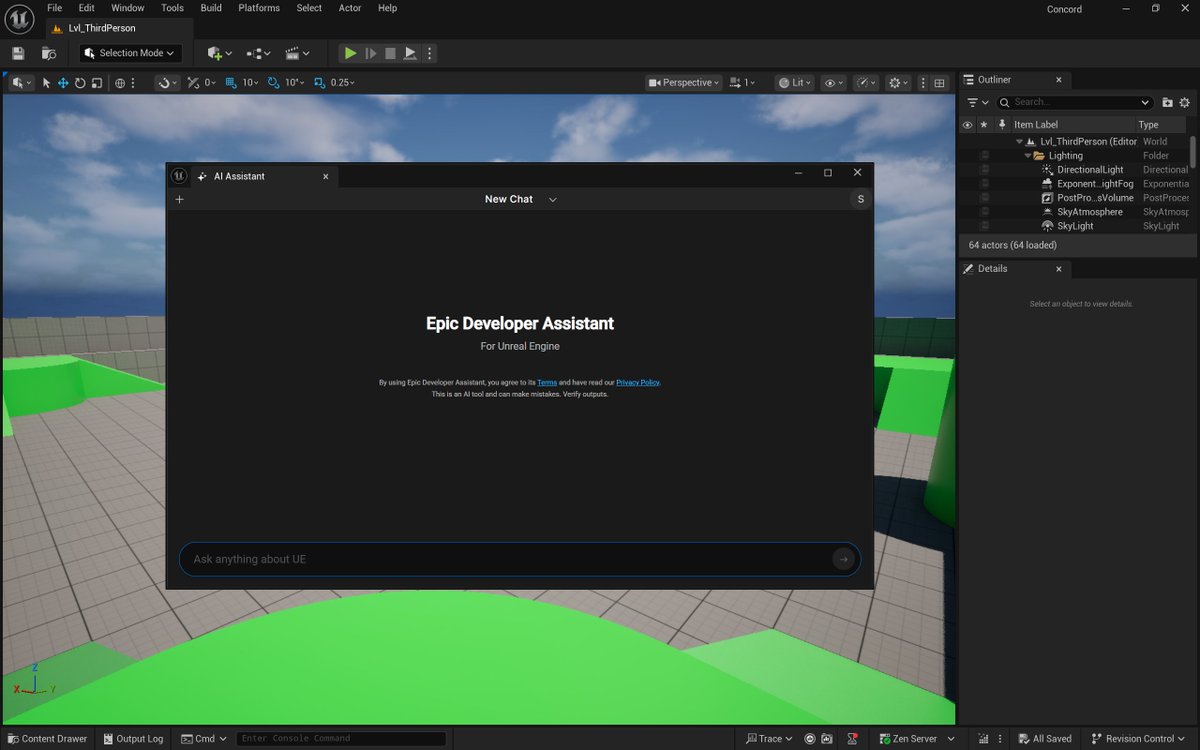Screen dimensions: 1200x750
Task: Open the Output Log
Action: click(x=133, y=739)
